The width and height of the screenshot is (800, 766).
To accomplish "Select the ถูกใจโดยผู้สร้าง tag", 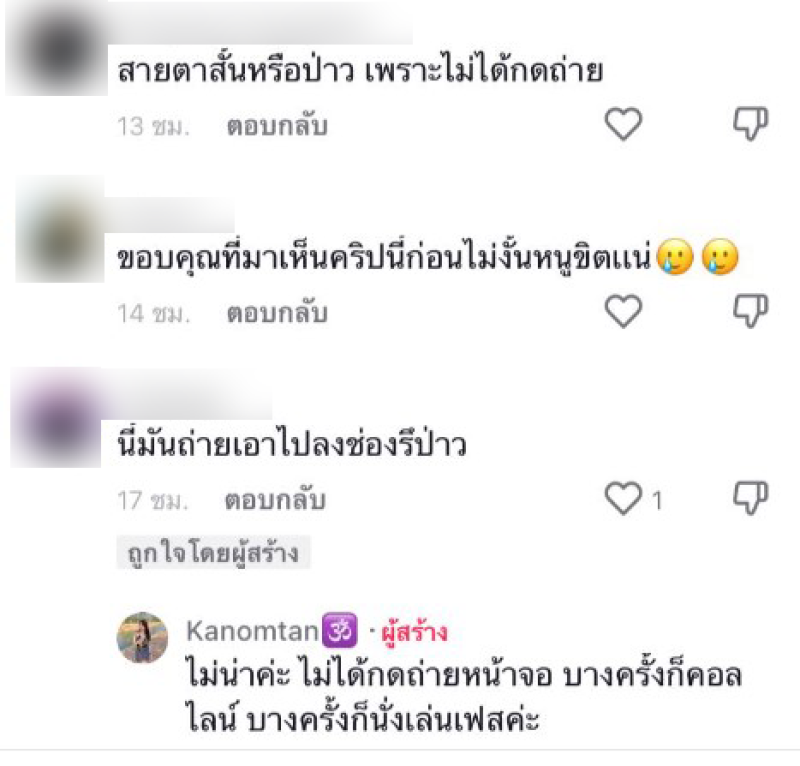I will [213, 553].
